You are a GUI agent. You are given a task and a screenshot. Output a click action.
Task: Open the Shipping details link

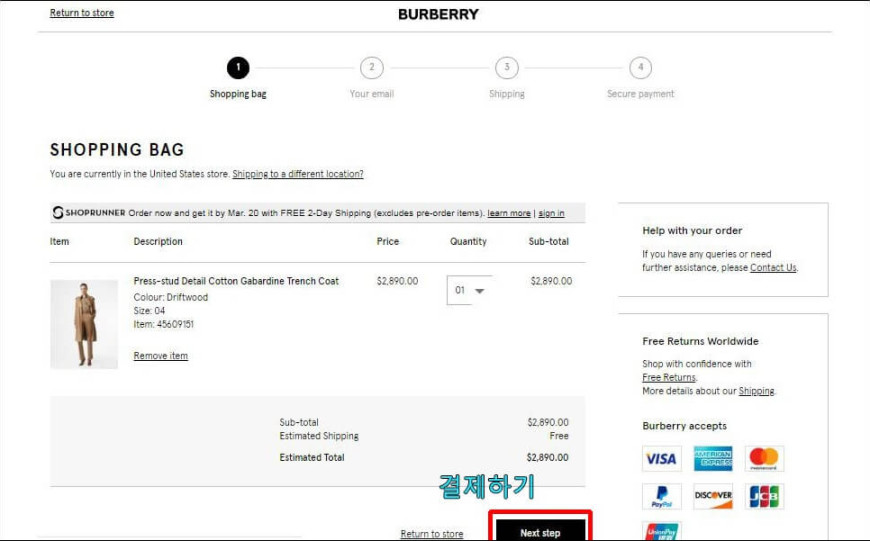click(756, 391)
